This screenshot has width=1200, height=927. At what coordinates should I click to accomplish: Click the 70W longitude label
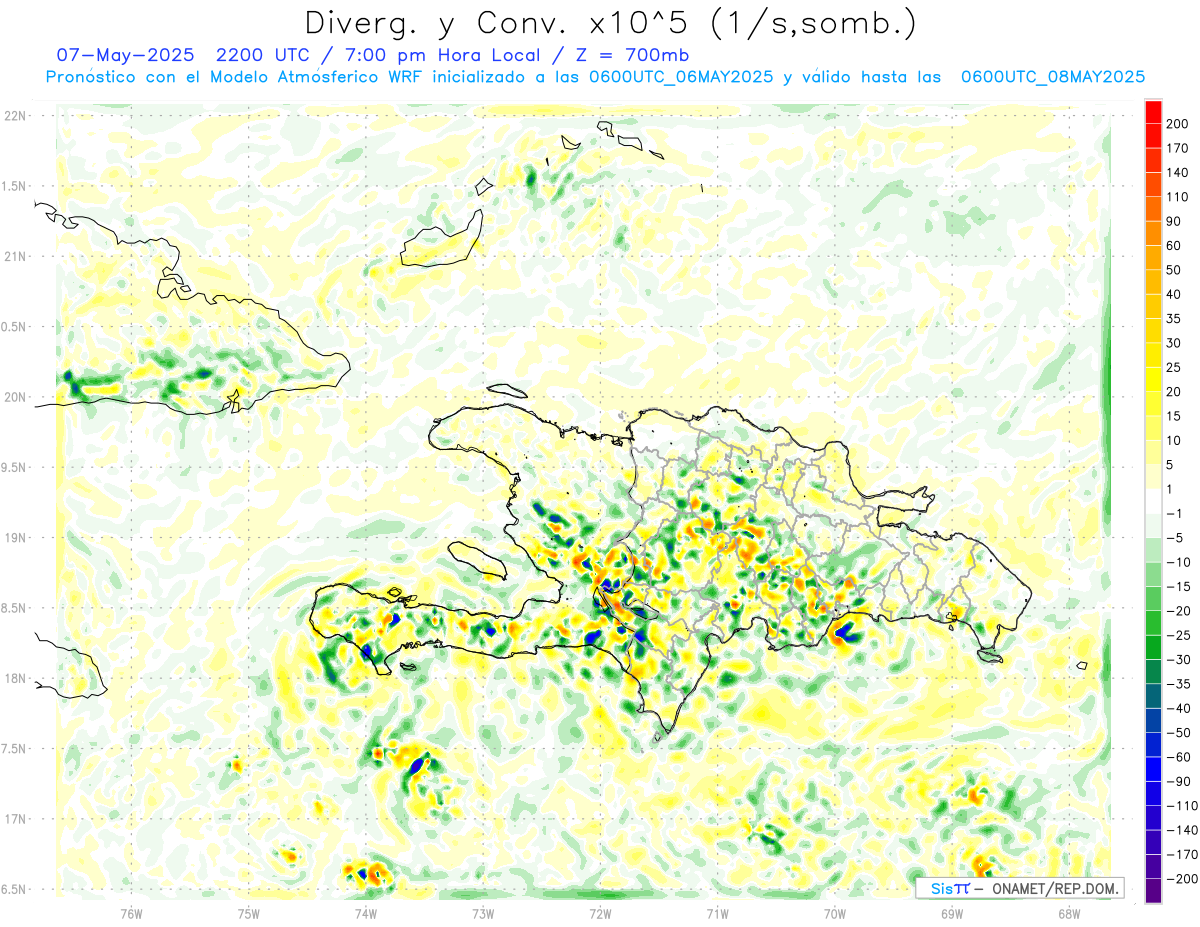click(x=835, y=912)
